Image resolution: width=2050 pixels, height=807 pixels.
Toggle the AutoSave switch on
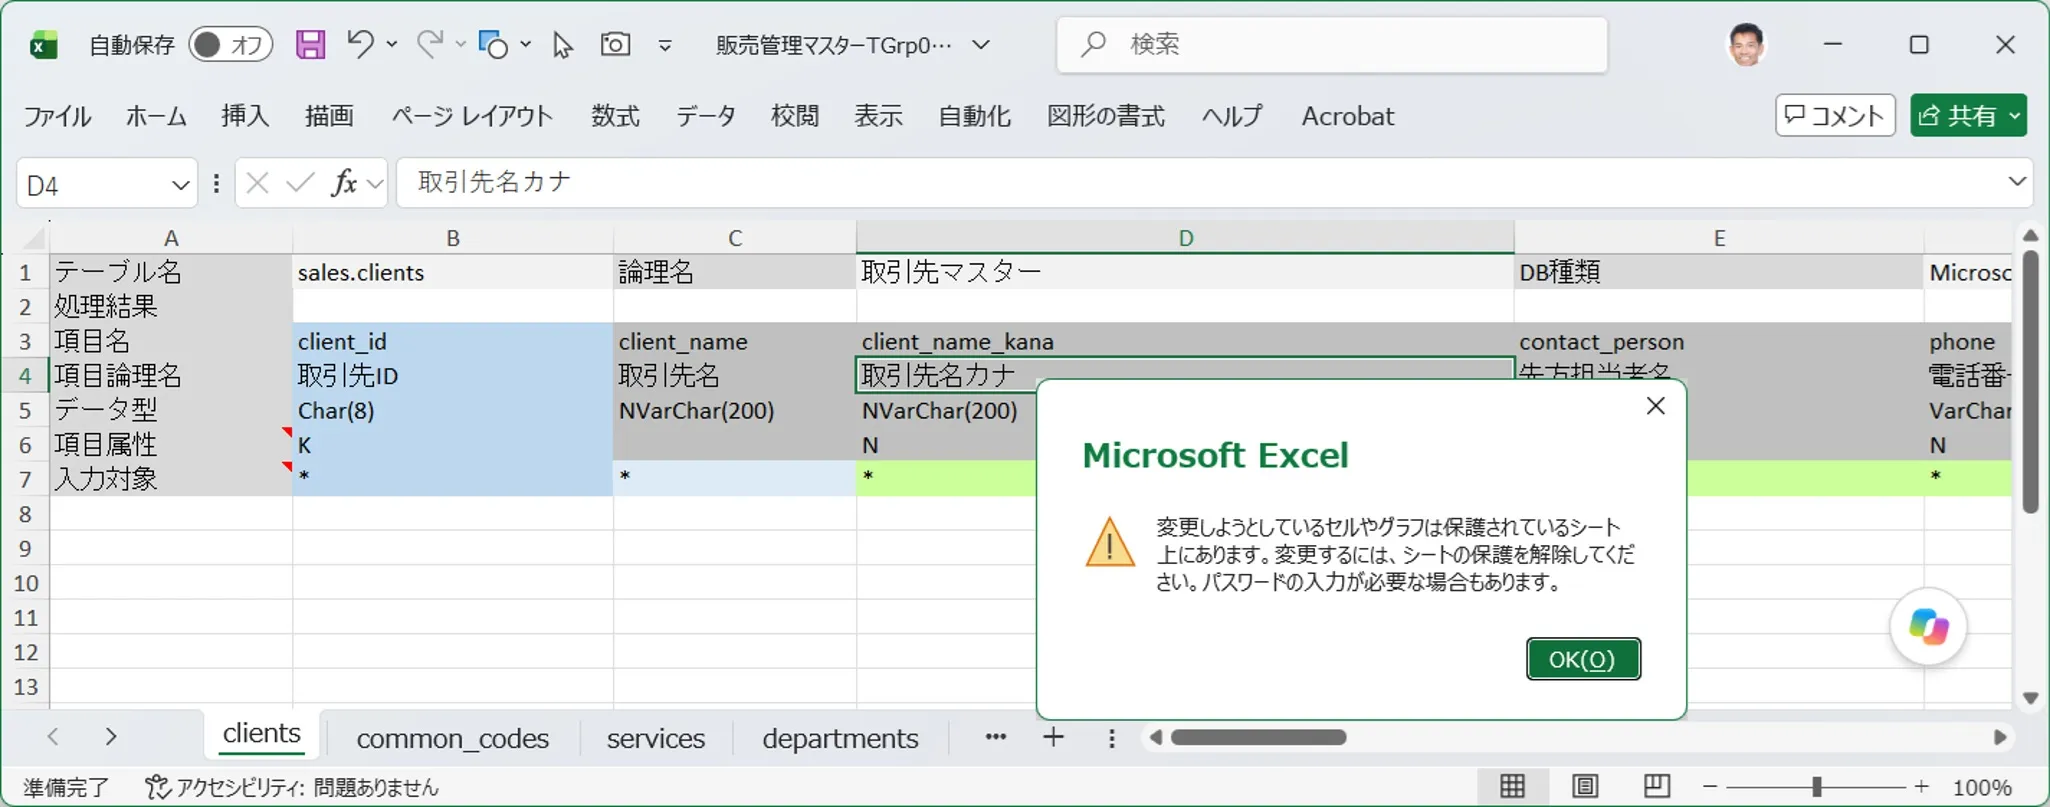pyautogui.click(x=230, y=45)
